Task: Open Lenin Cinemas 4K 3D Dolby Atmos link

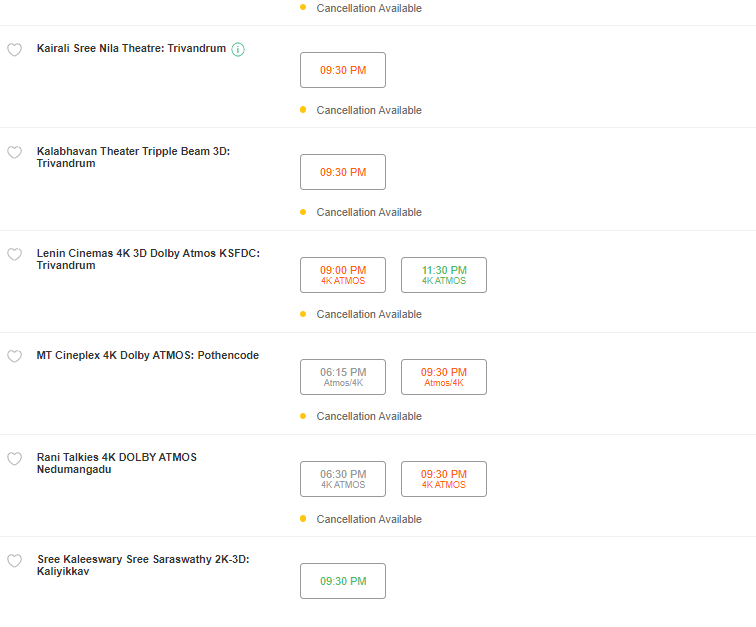Action: click(148, 259)
